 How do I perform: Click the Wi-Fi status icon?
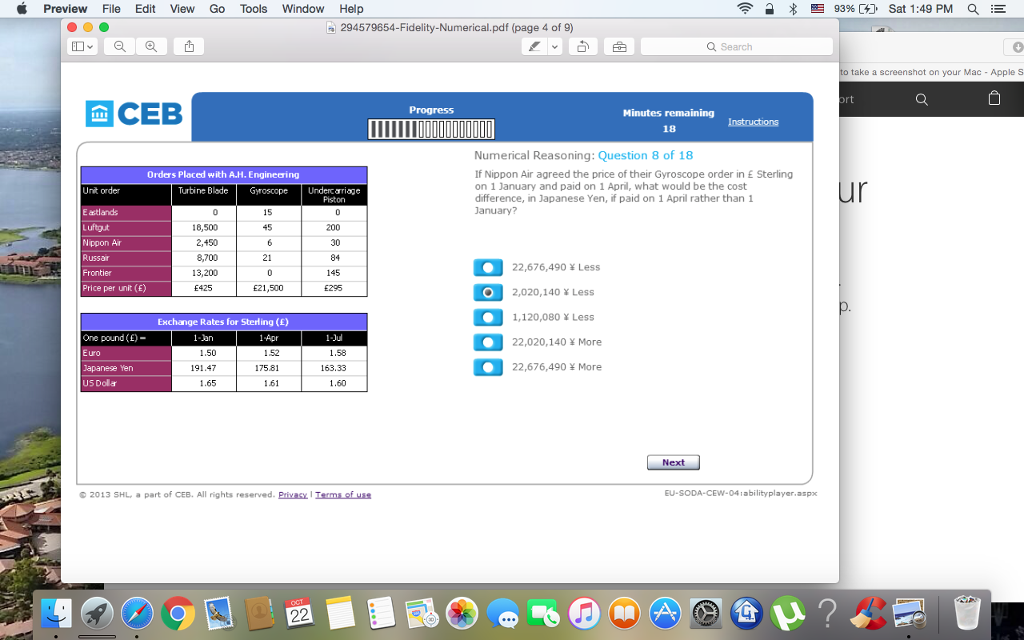[x=744, y=8]
